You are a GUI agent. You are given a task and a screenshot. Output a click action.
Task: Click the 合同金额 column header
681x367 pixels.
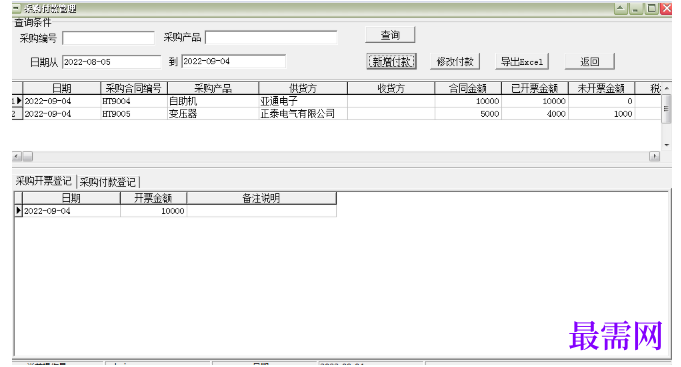(468, 88)
